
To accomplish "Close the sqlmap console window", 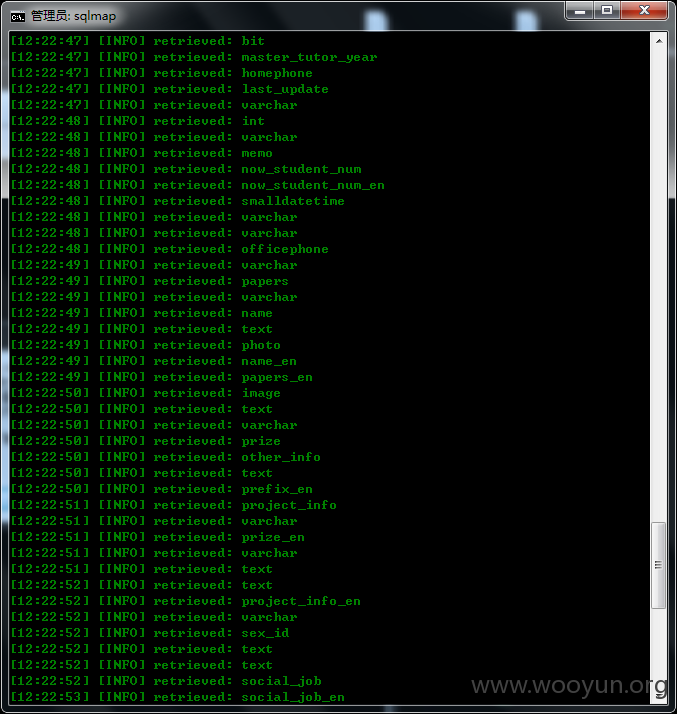I will click(x=644, y=10).
